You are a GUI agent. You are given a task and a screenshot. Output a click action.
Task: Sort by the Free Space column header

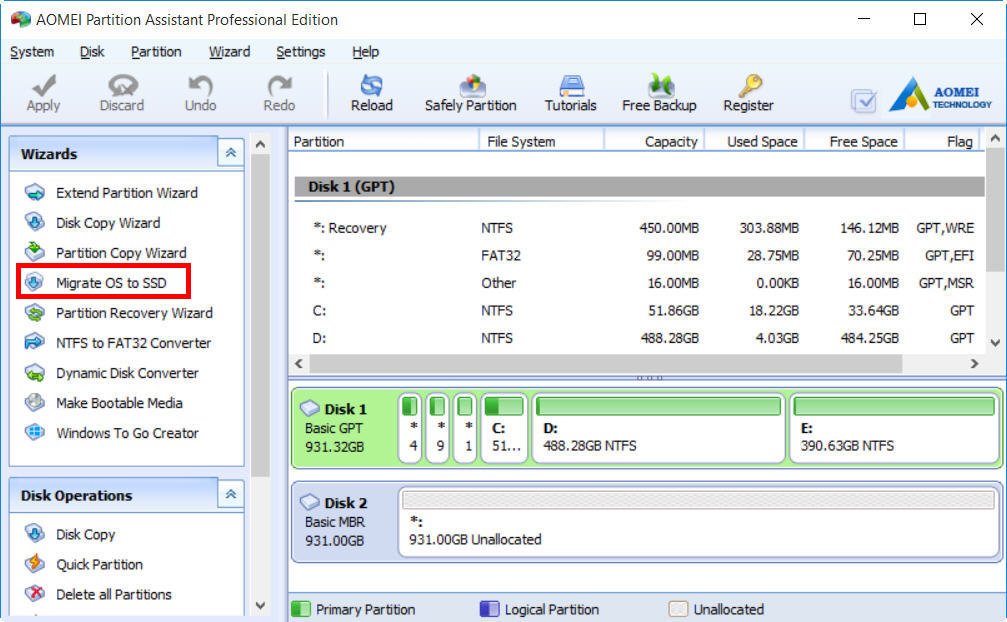855,141
